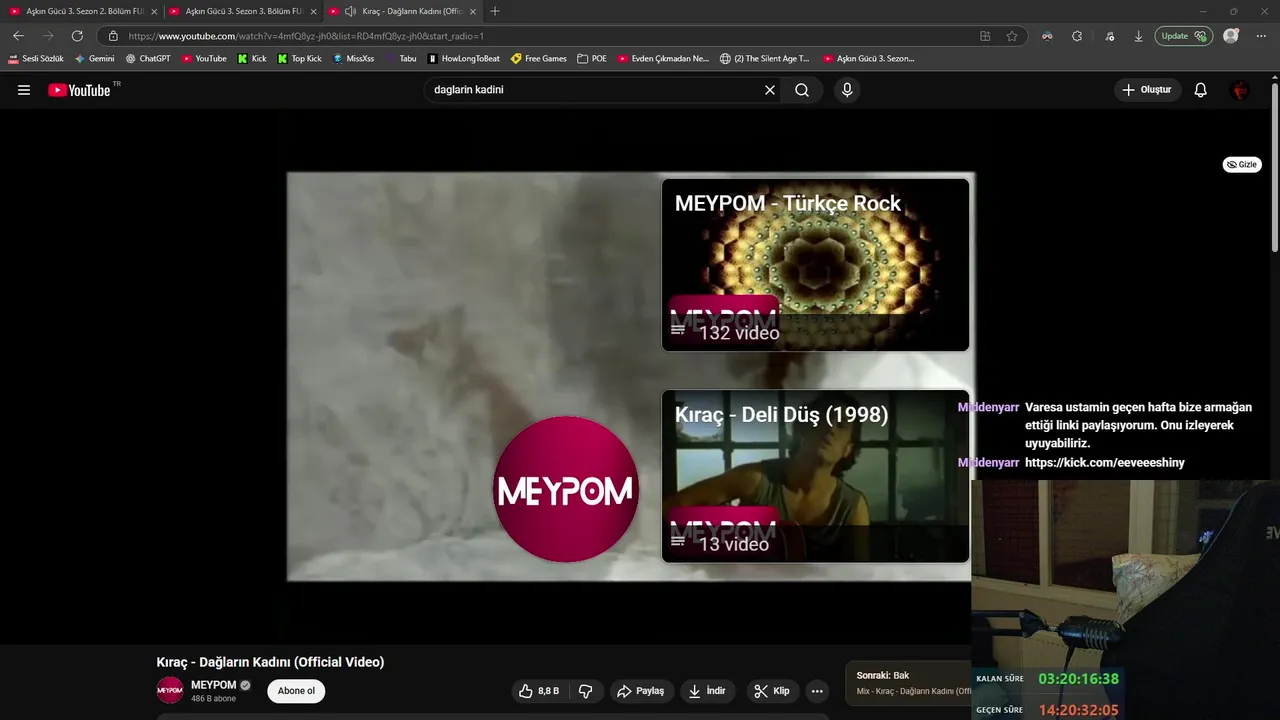Open the YouTube hamburger guide menu
The width and height of the screenshot is (1280, 720).
24,90
